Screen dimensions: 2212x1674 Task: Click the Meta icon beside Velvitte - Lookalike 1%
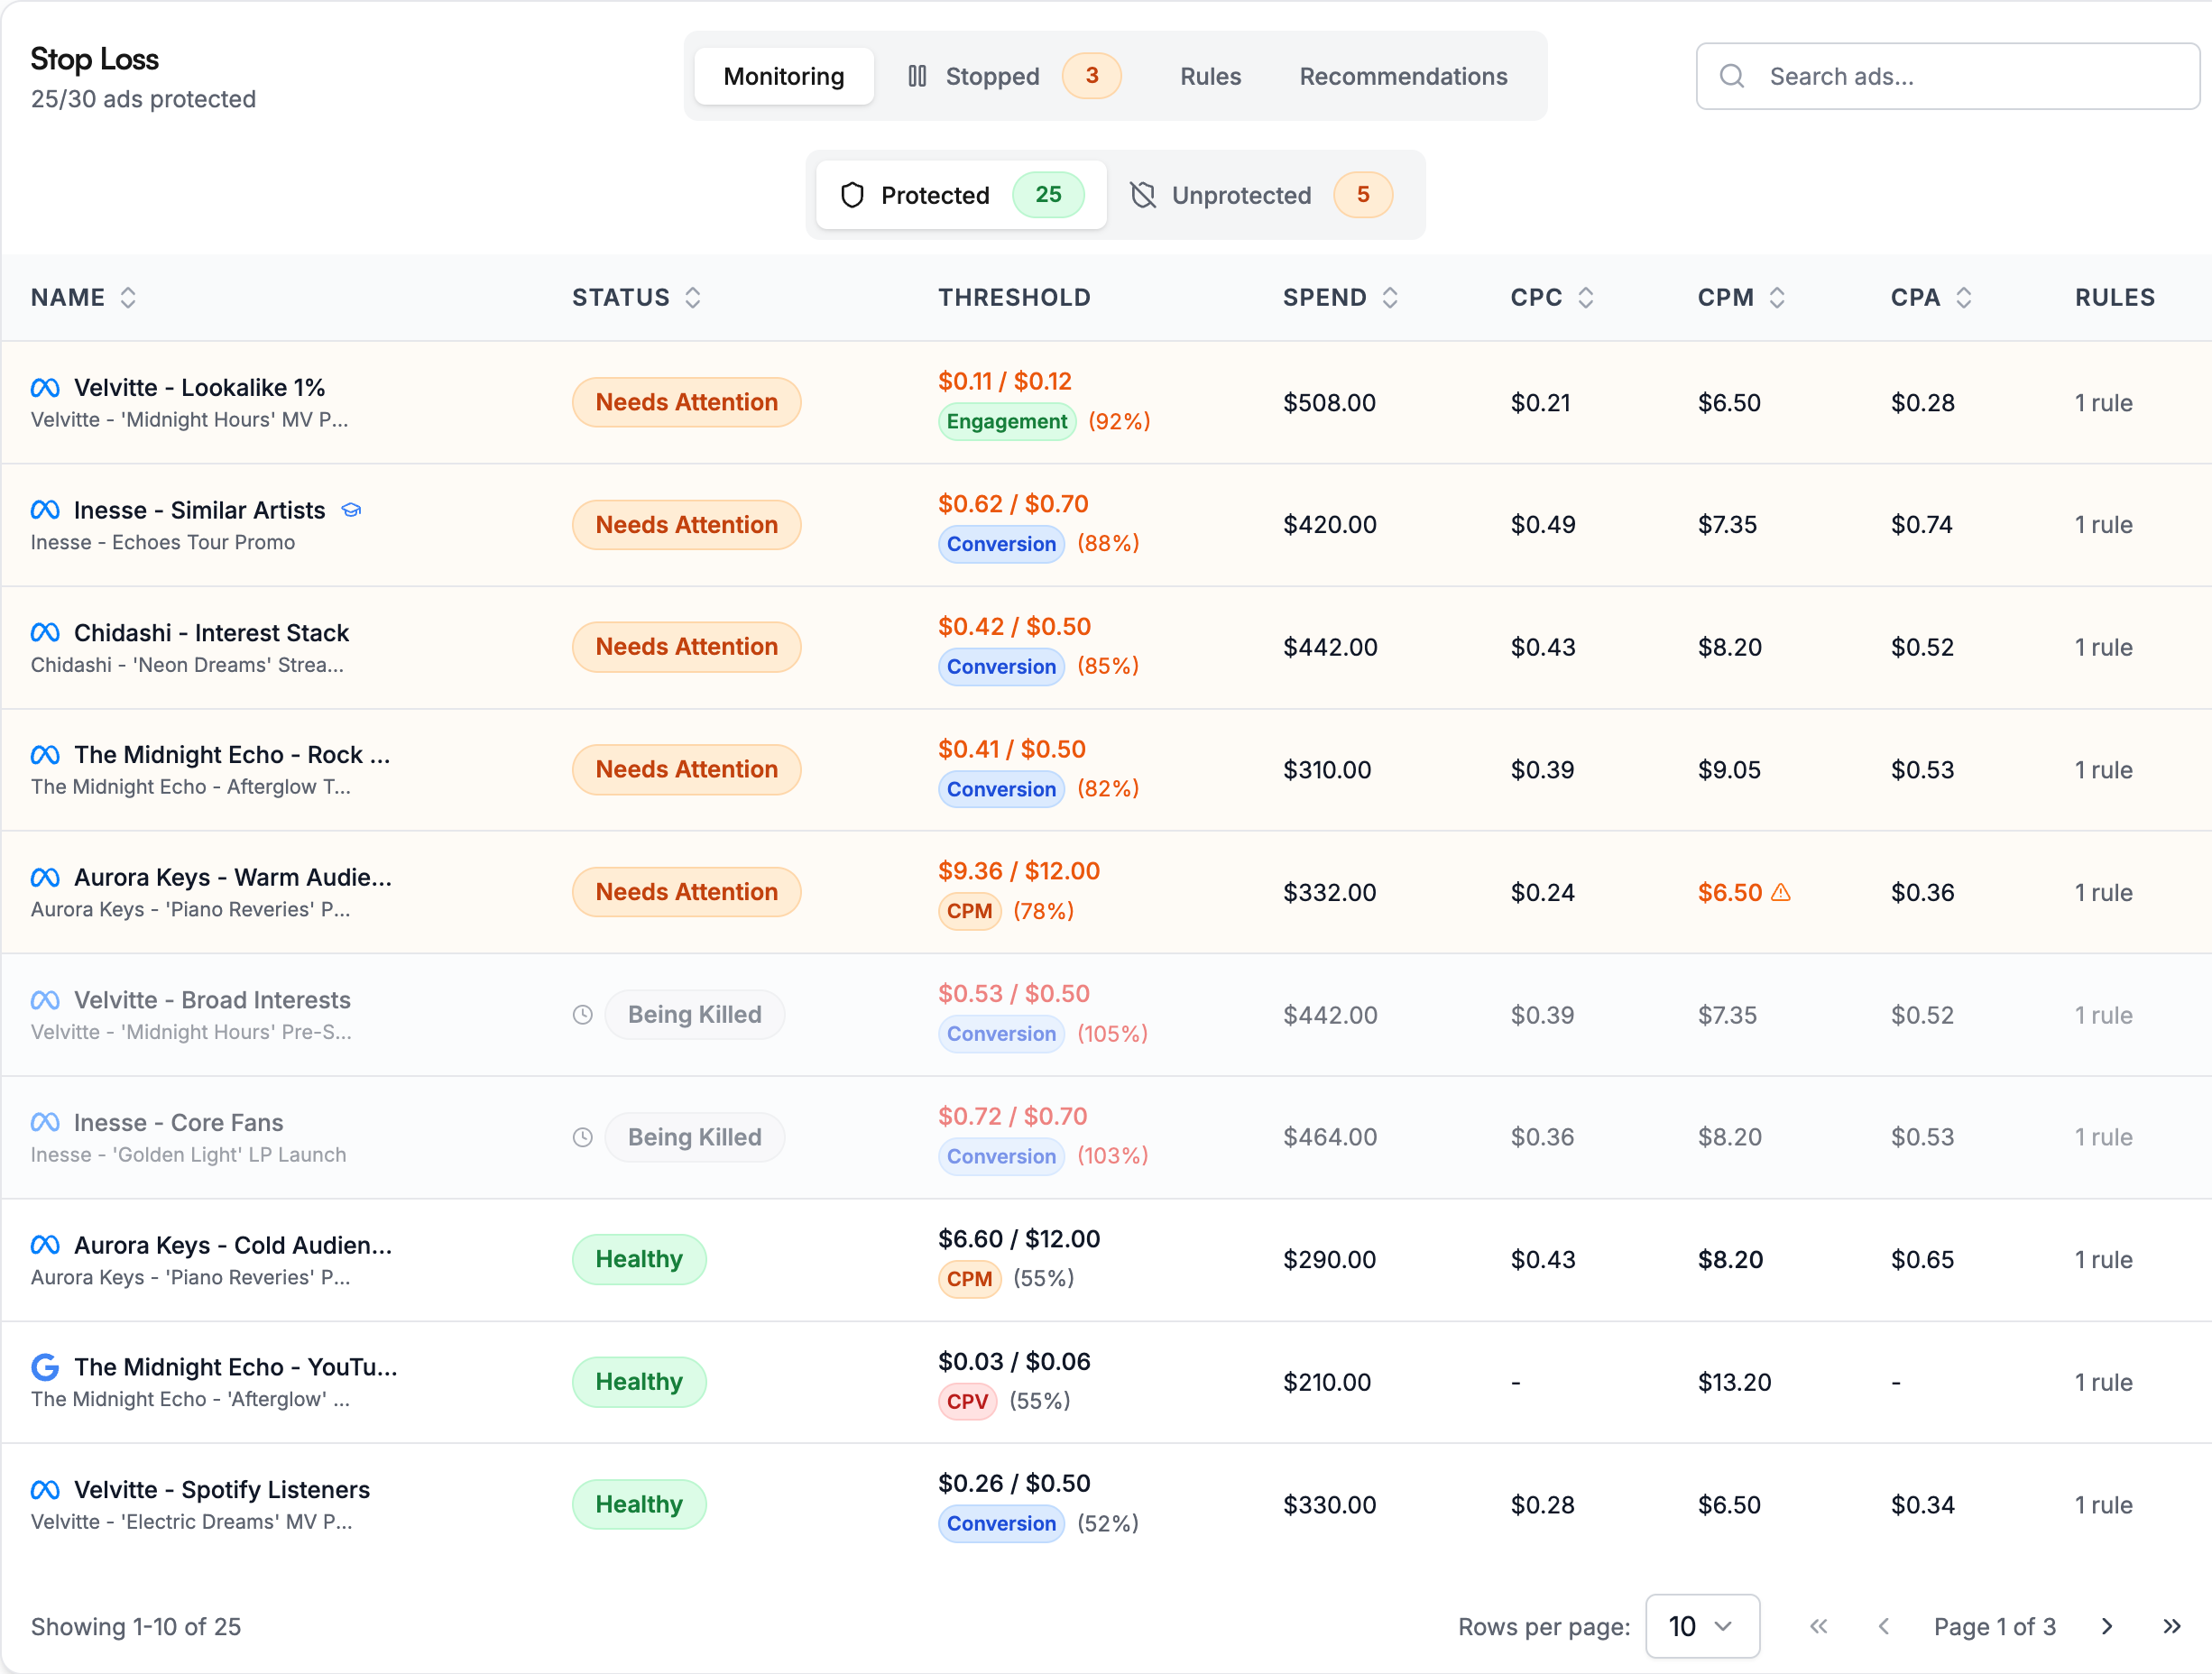click(x=45, y=386)
